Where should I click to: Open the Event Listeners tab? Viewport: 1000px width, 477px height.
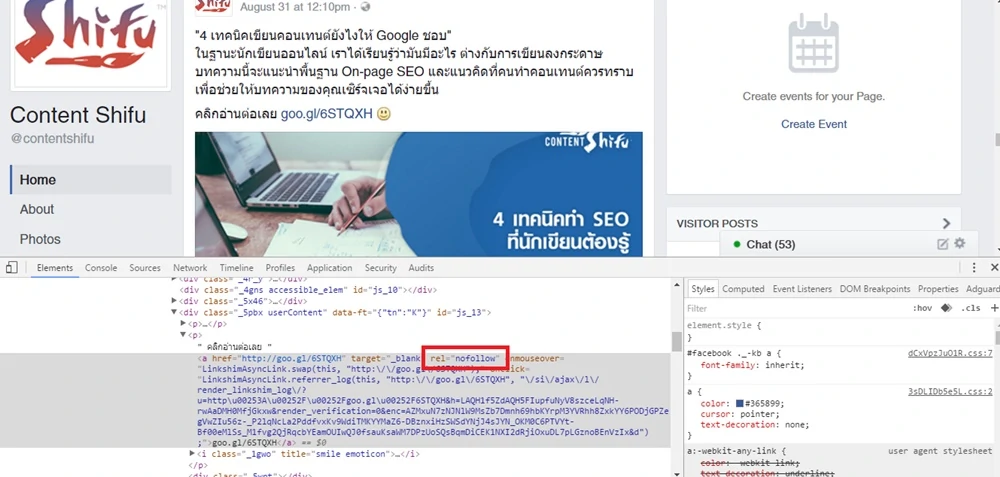point(802,289)
